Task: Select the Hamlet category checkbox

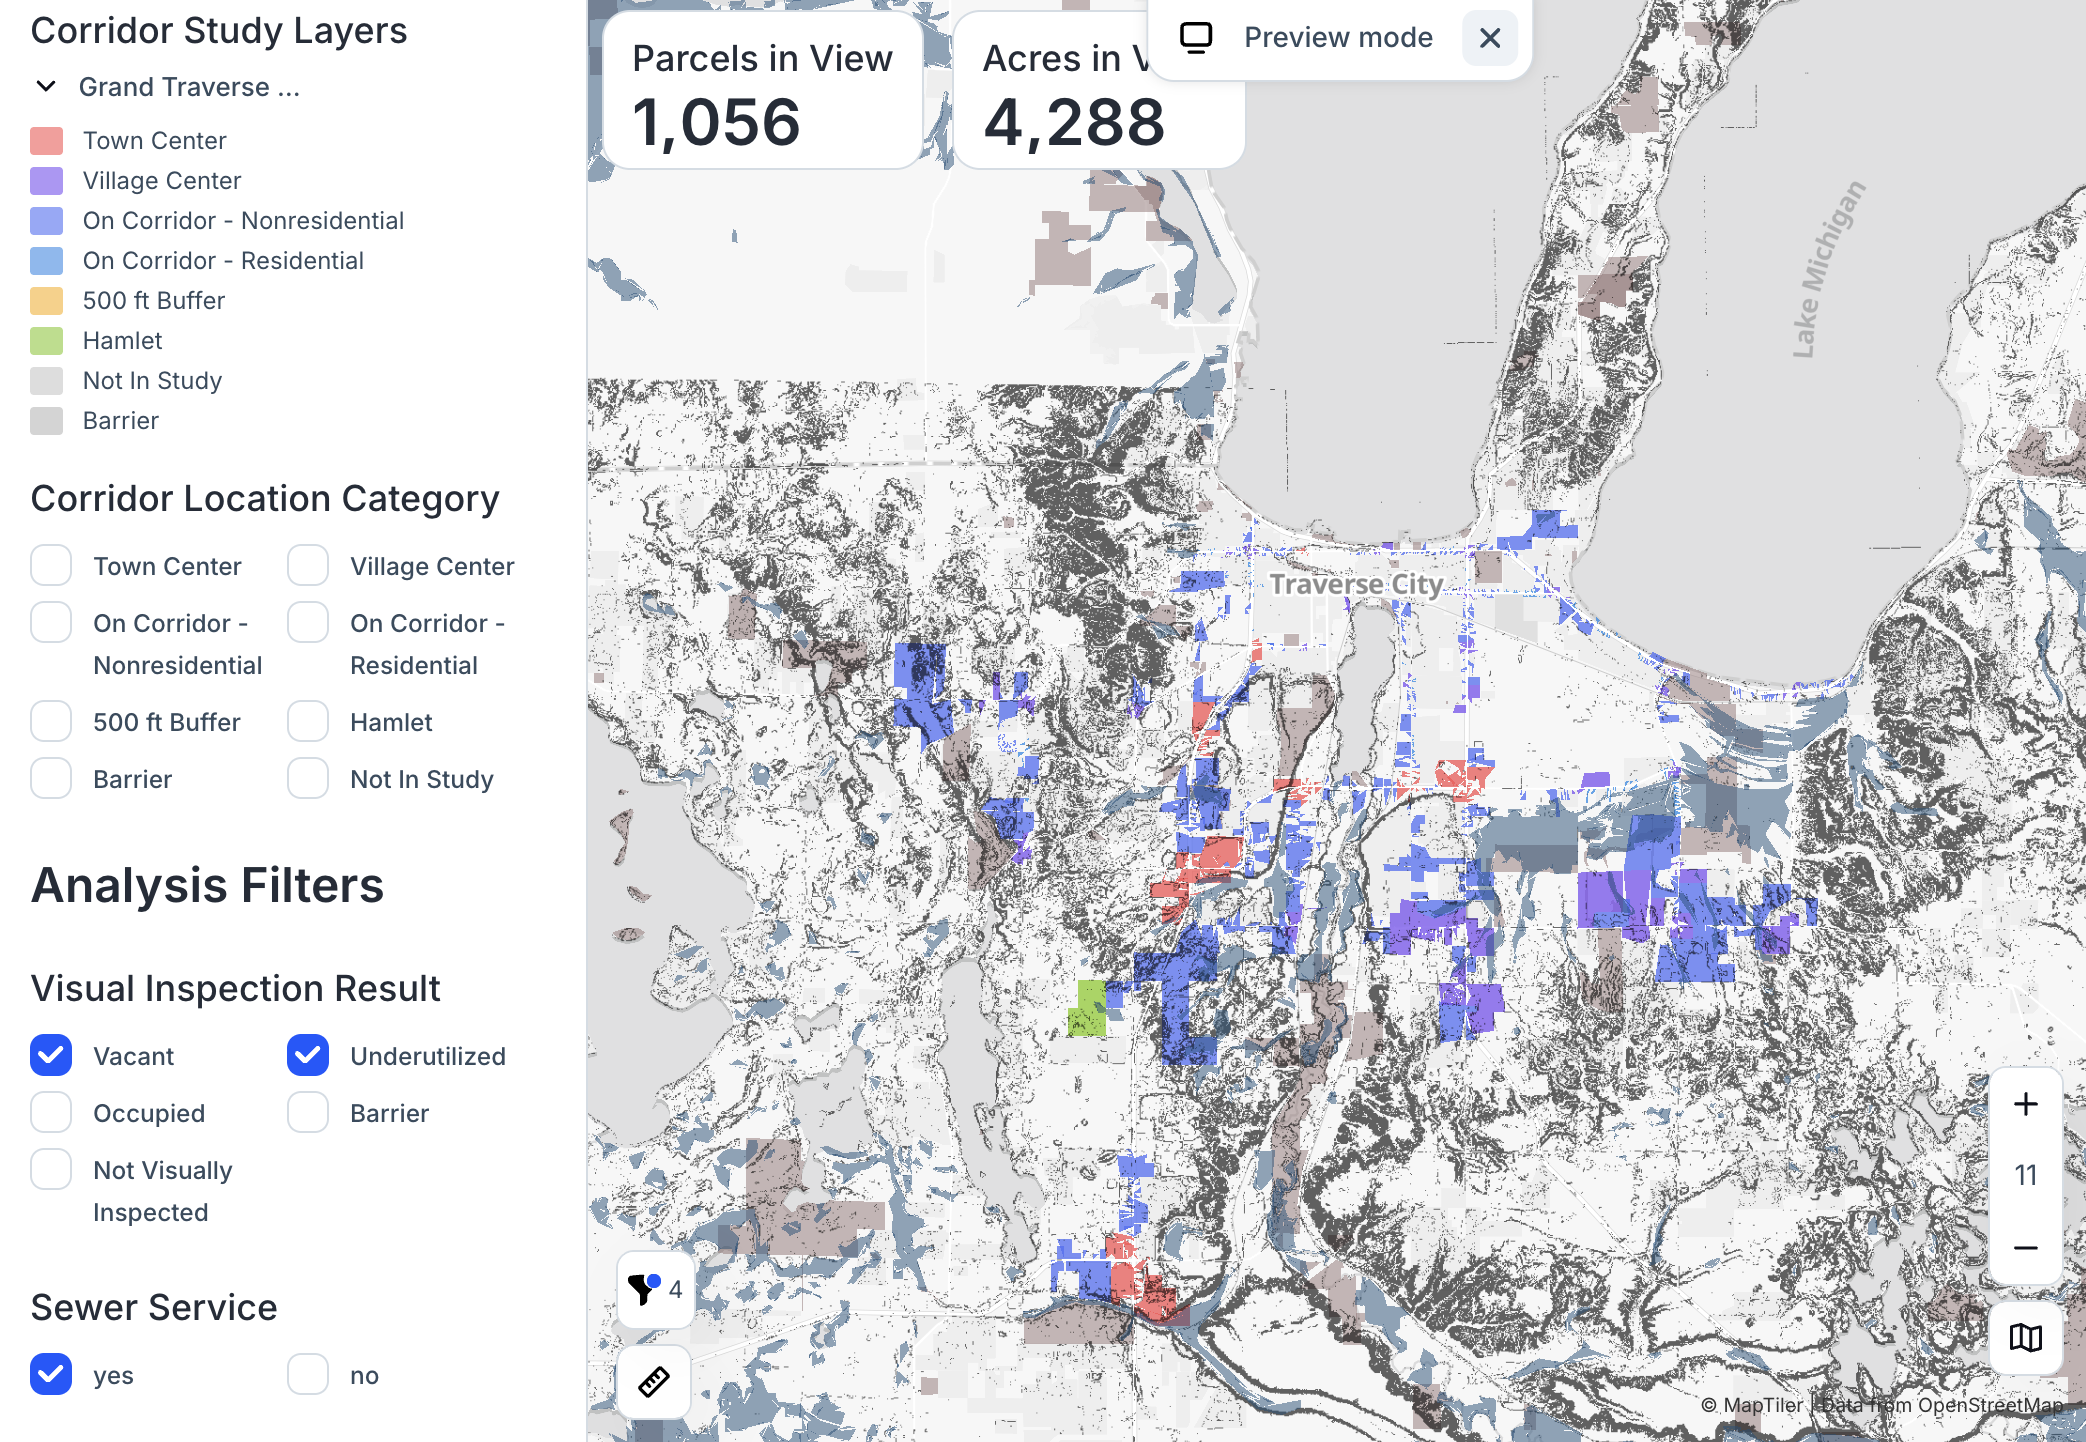Action: click(308, 721)
